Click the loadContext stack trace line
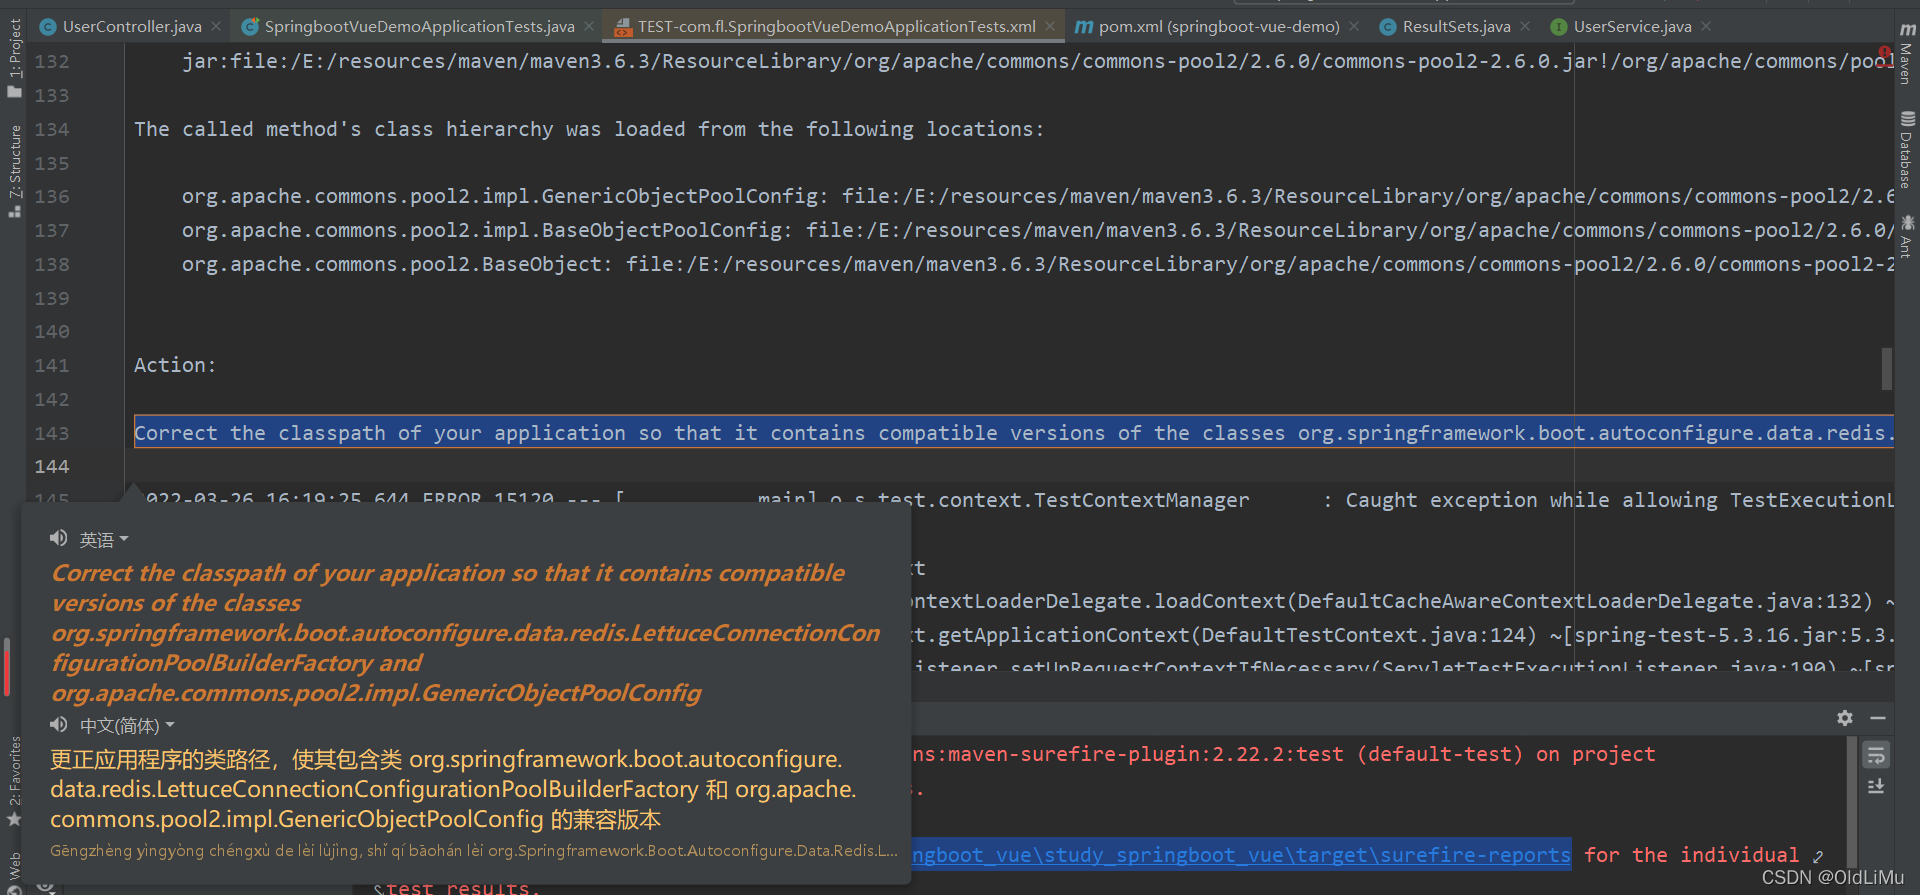The height and width of the screenshot is (895, 1920). [1403, 601]
